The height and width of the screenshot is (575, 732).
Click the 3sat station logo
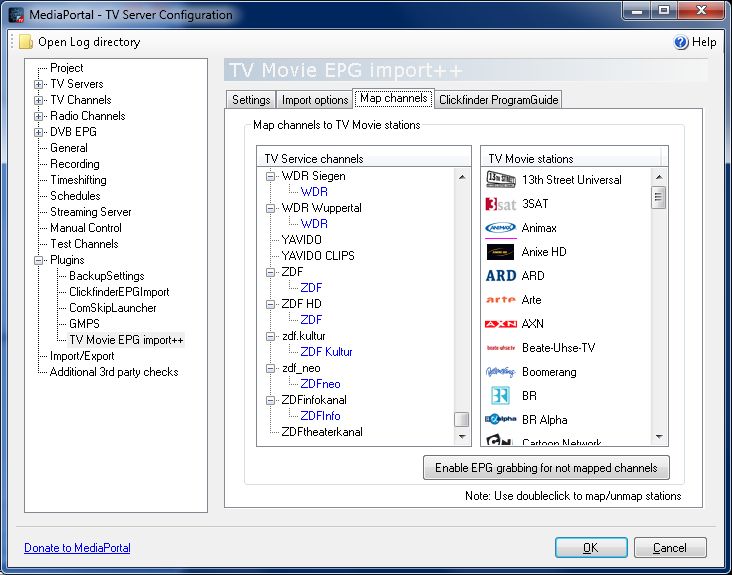coord(500,204)
